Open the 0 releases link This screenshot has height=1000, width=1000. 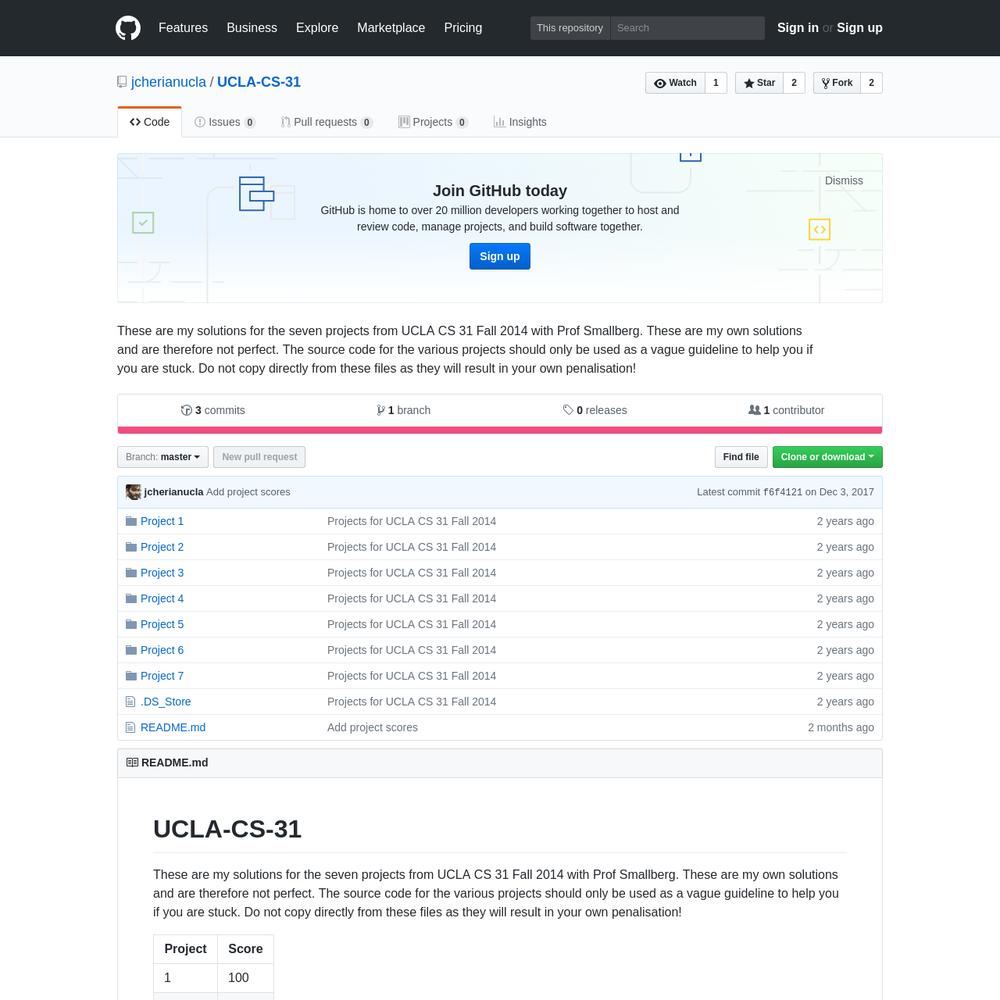point(595,410)
